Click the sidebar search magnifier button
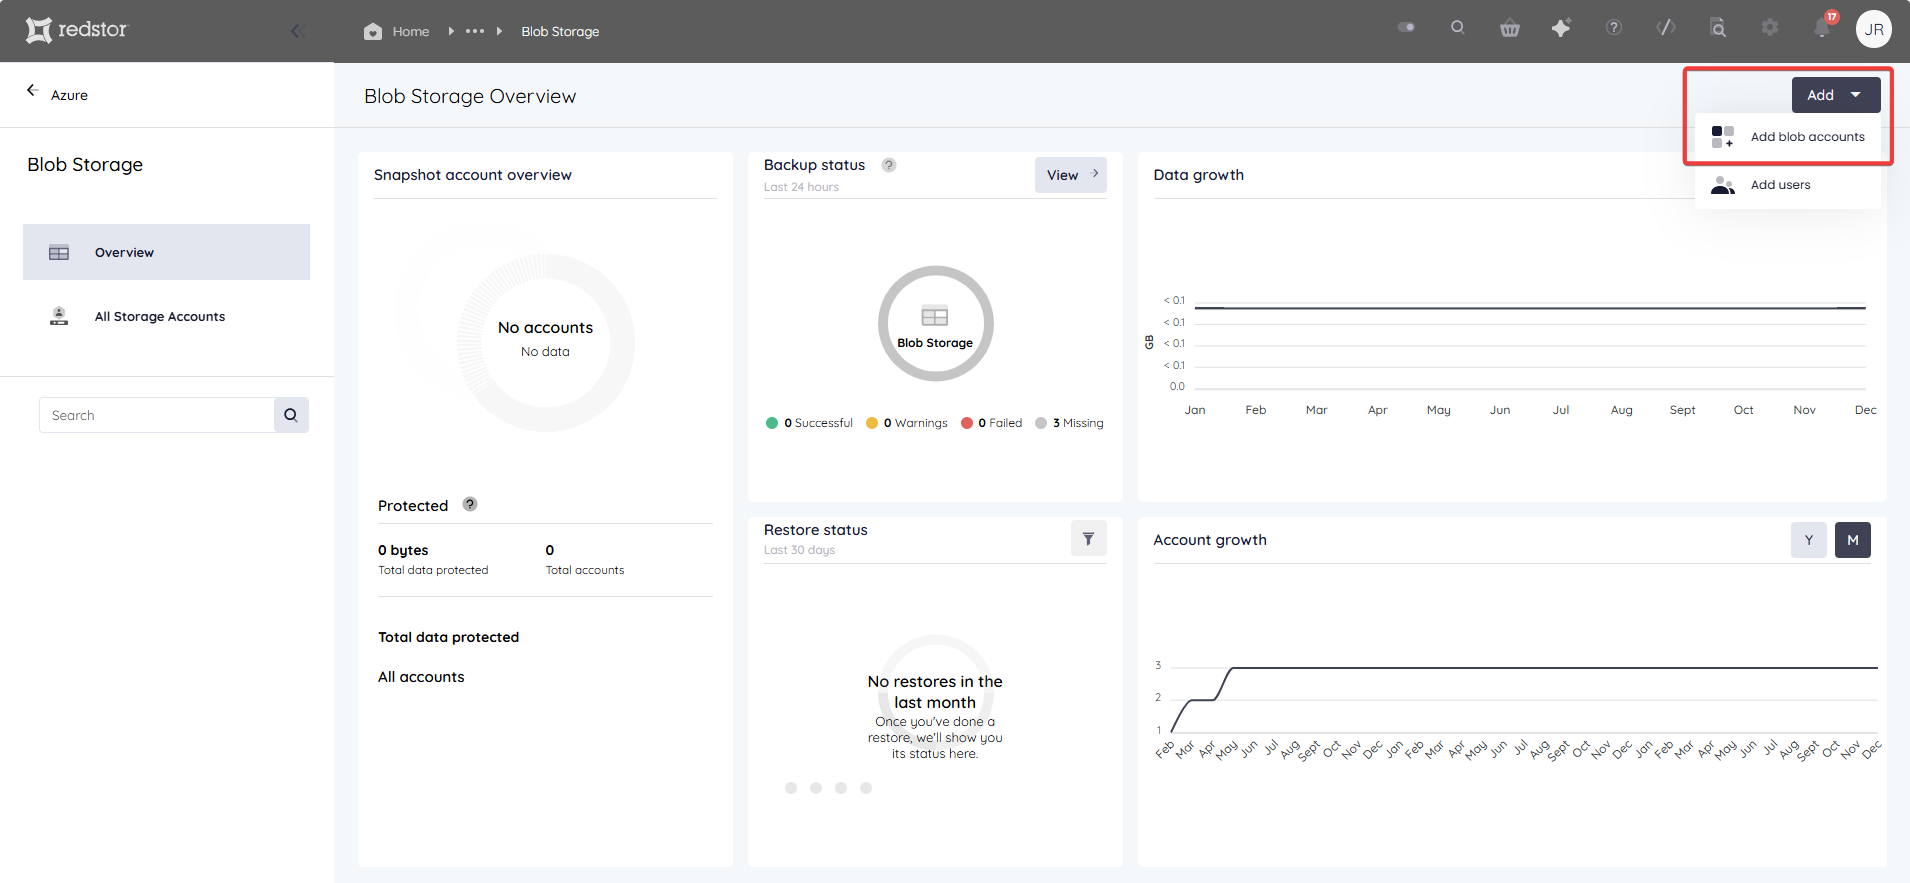The height and width of the screenshot is (883, 1910). 291,415
